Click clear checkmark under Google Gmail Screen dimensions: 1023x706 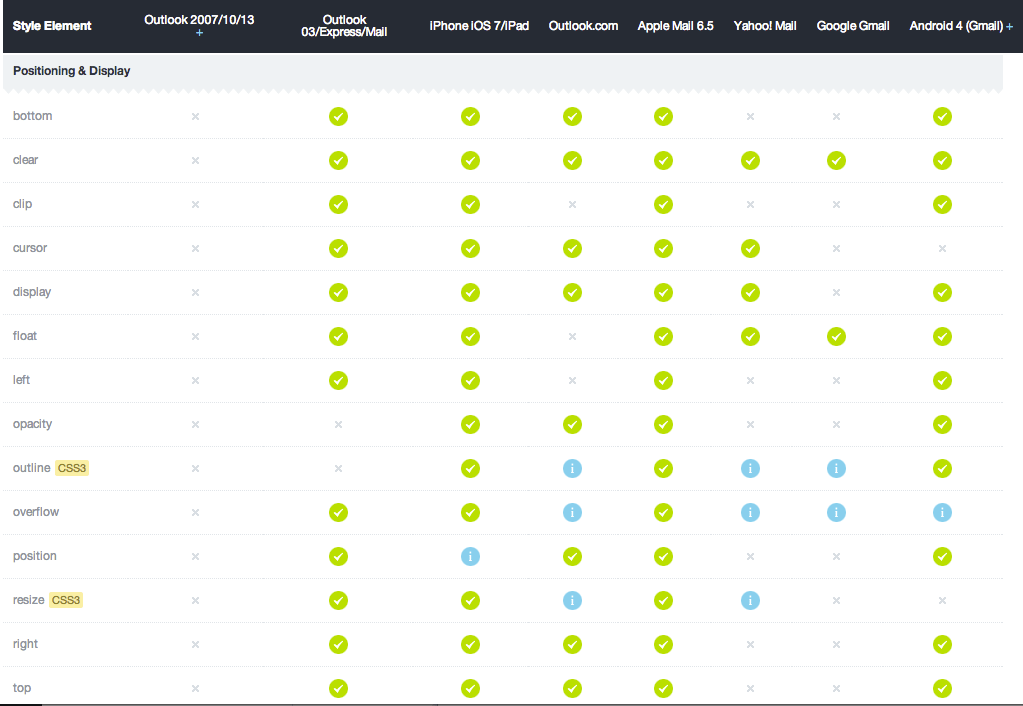coord(836,161)
